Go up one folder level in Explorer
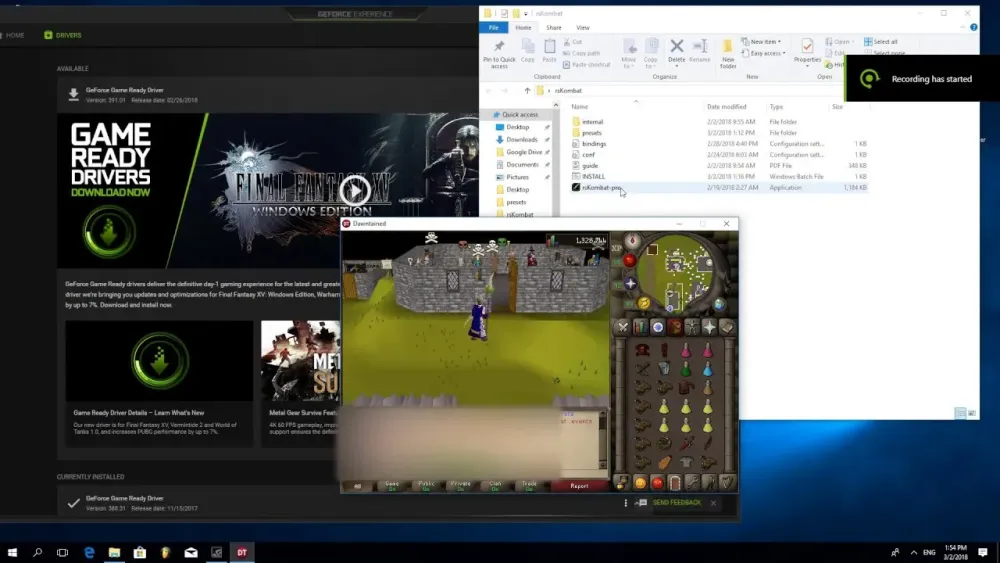Viewport: 1000px width, 563px height. [527, 91]
